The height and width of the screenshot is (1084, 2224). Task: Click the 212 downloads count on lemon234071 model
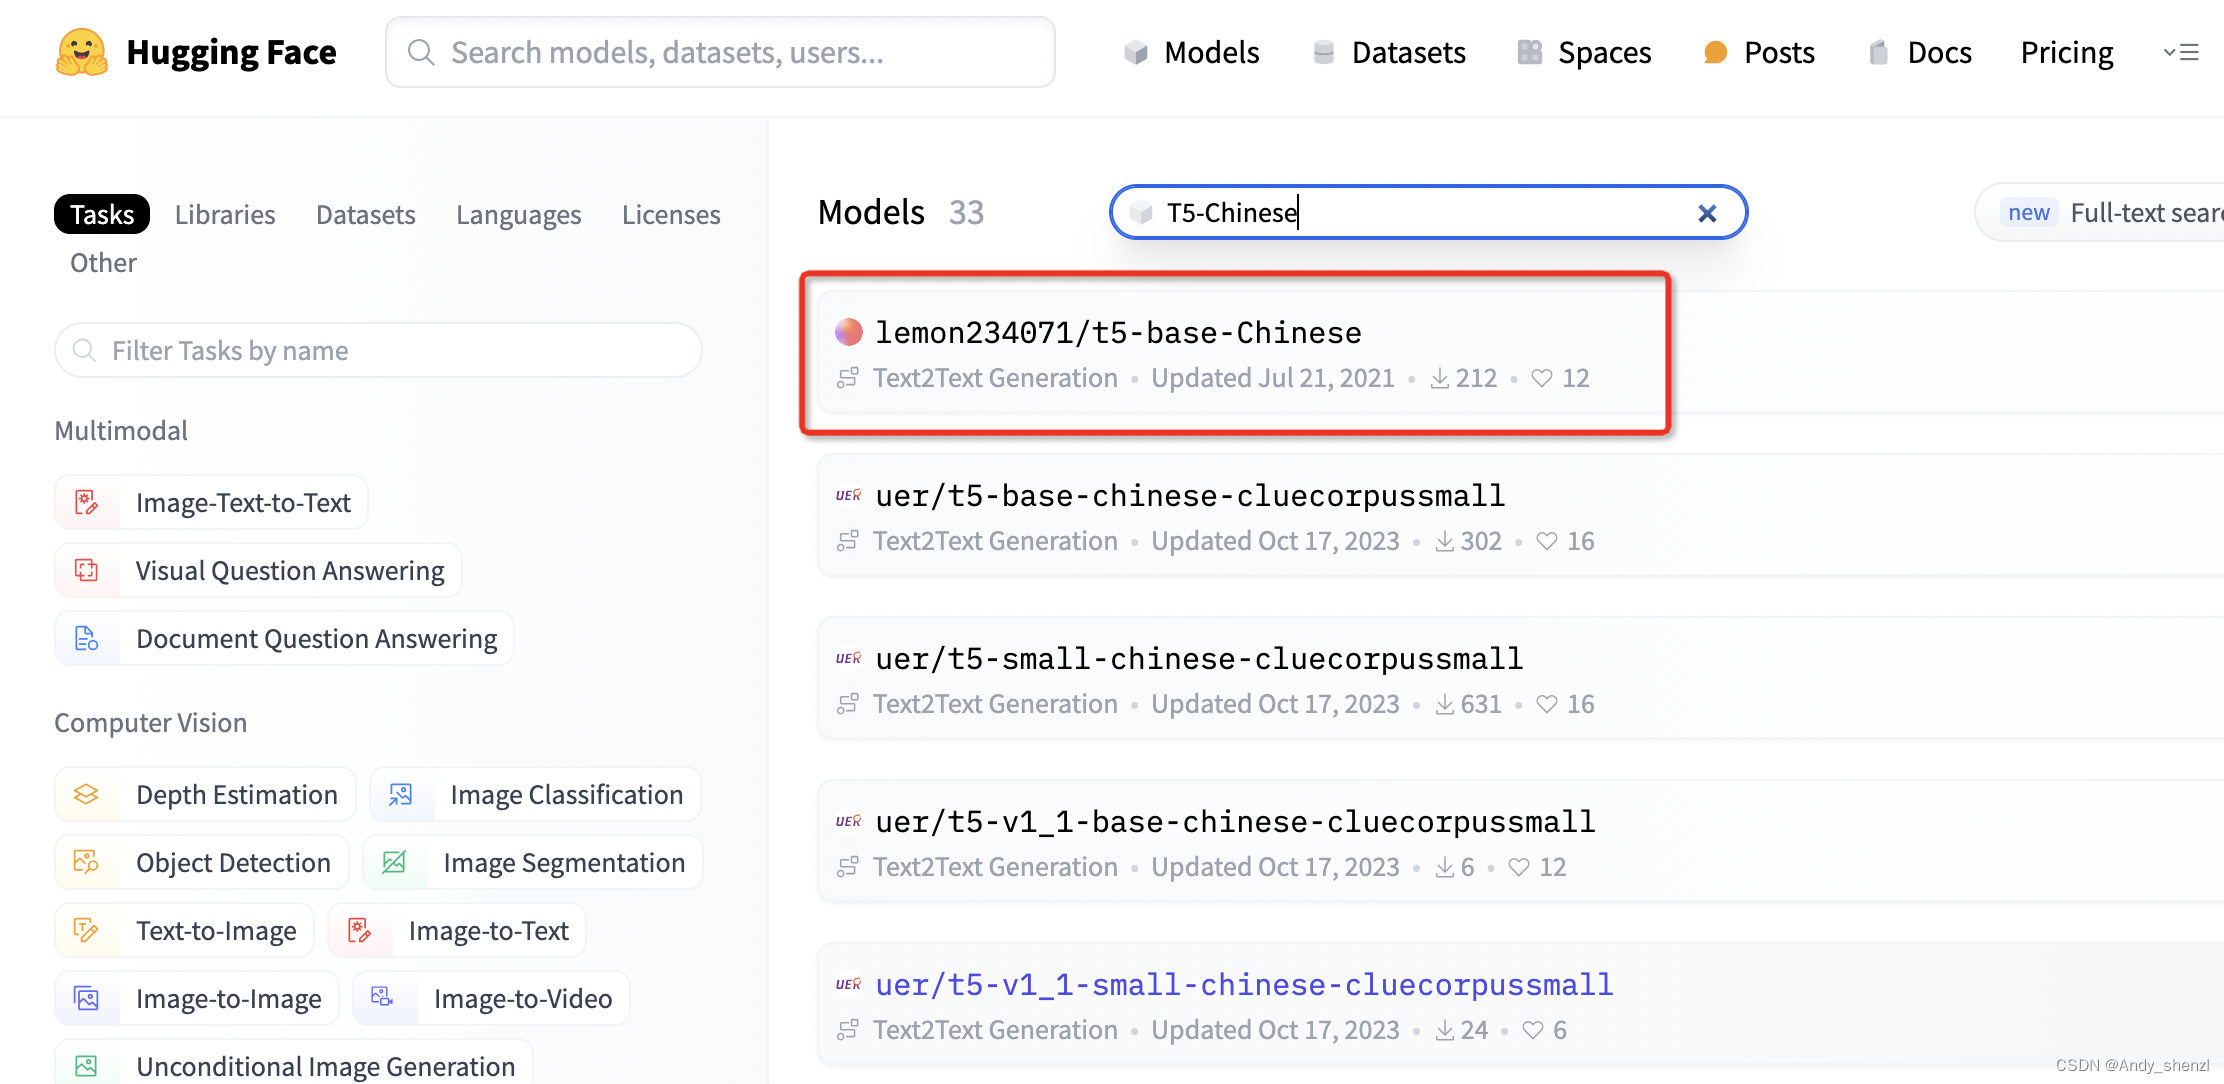coord(1463,378)
